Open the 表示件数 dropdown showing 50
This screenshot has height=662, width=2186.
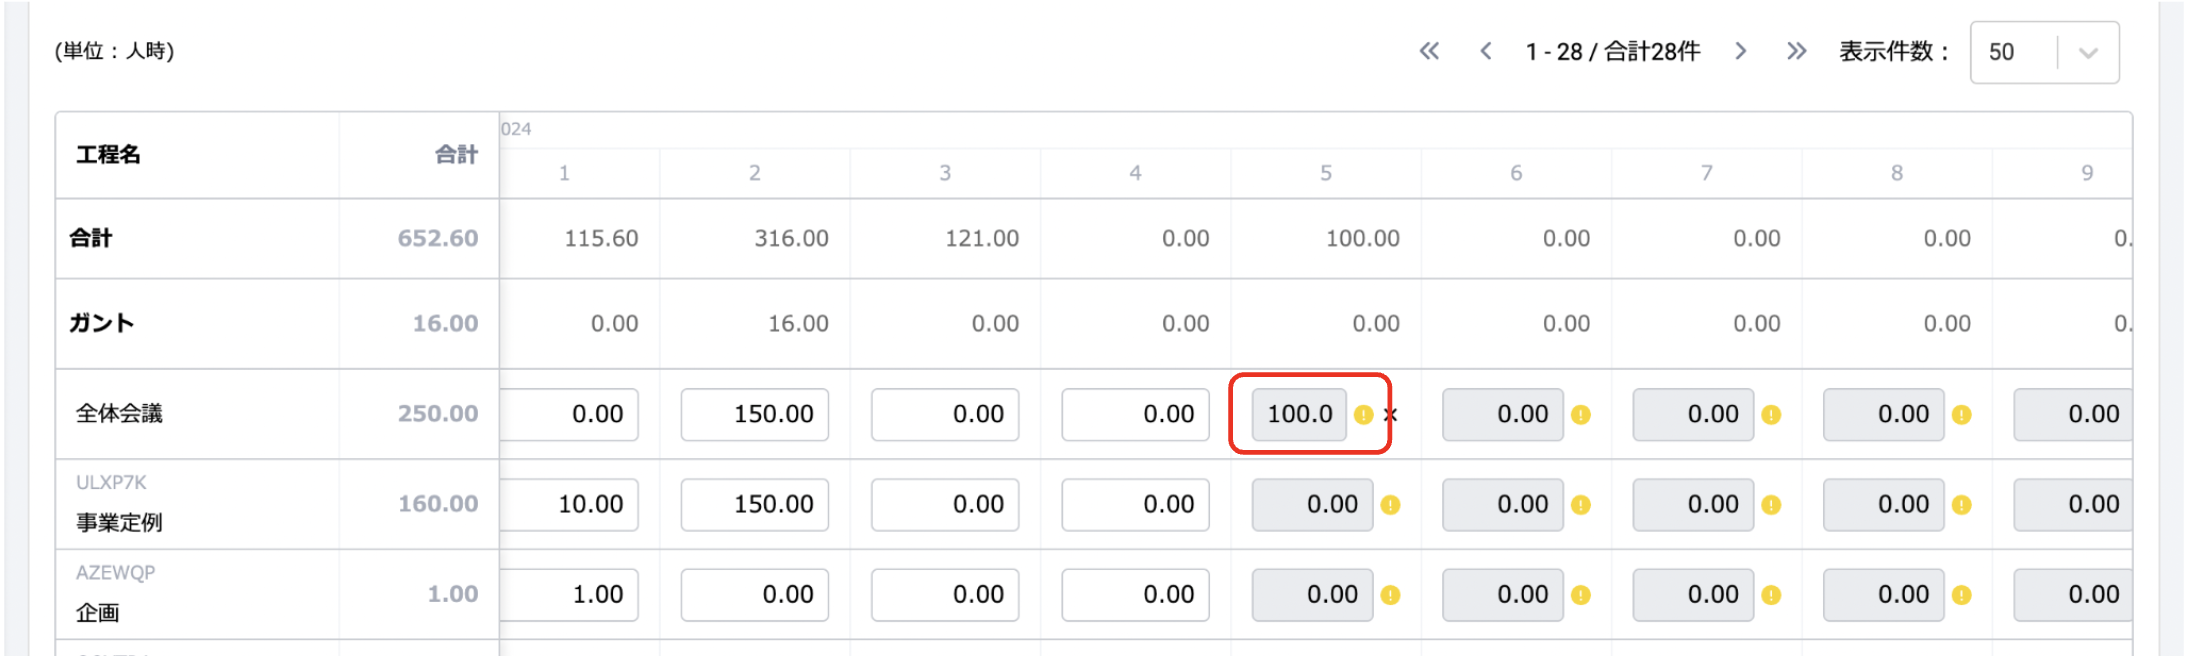[x=2013, y=52]
